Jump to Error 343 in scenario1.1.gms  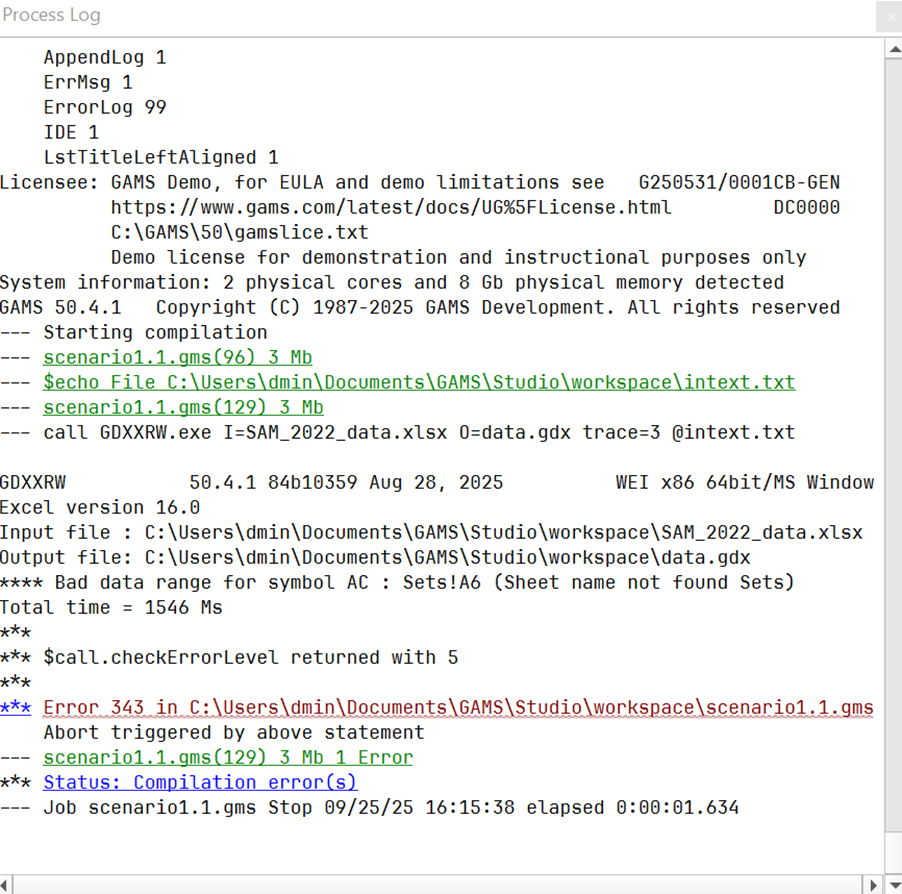pos(458,708)
